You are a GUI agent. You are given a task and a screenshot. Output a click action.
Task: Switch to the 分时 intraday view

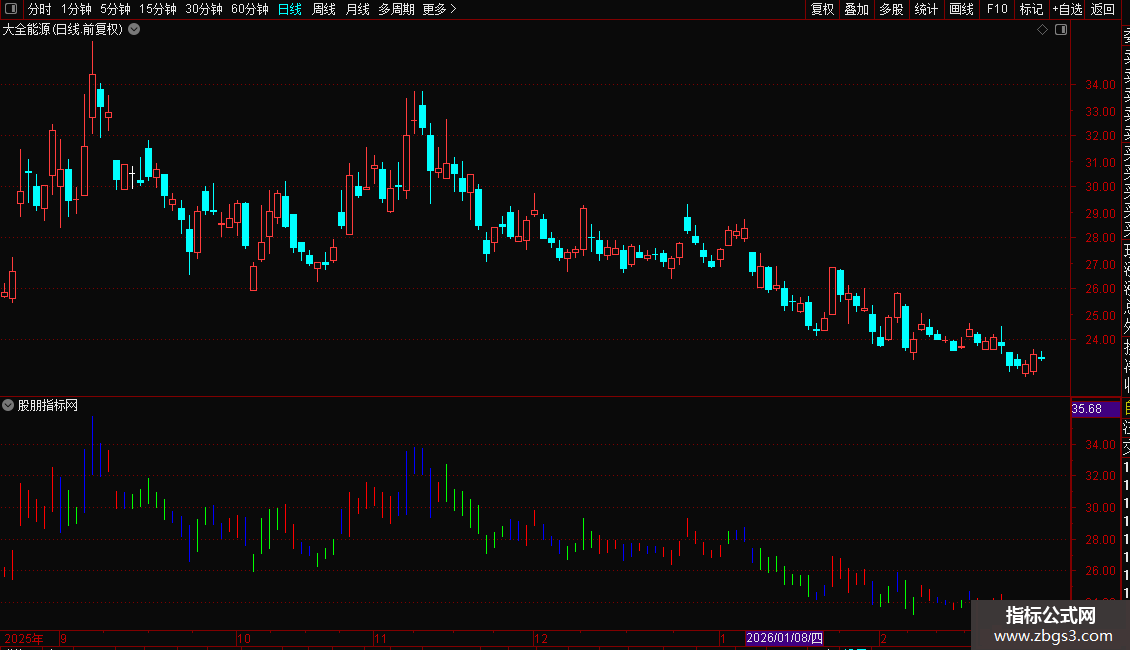tap(40, 9)
